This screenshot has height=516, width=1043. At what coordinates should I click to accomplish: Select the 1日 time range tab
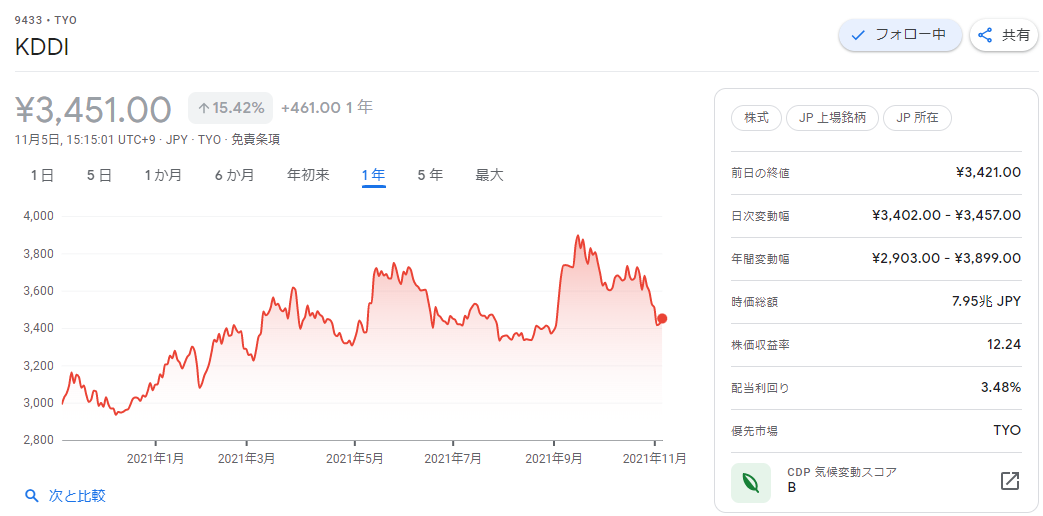42,176
